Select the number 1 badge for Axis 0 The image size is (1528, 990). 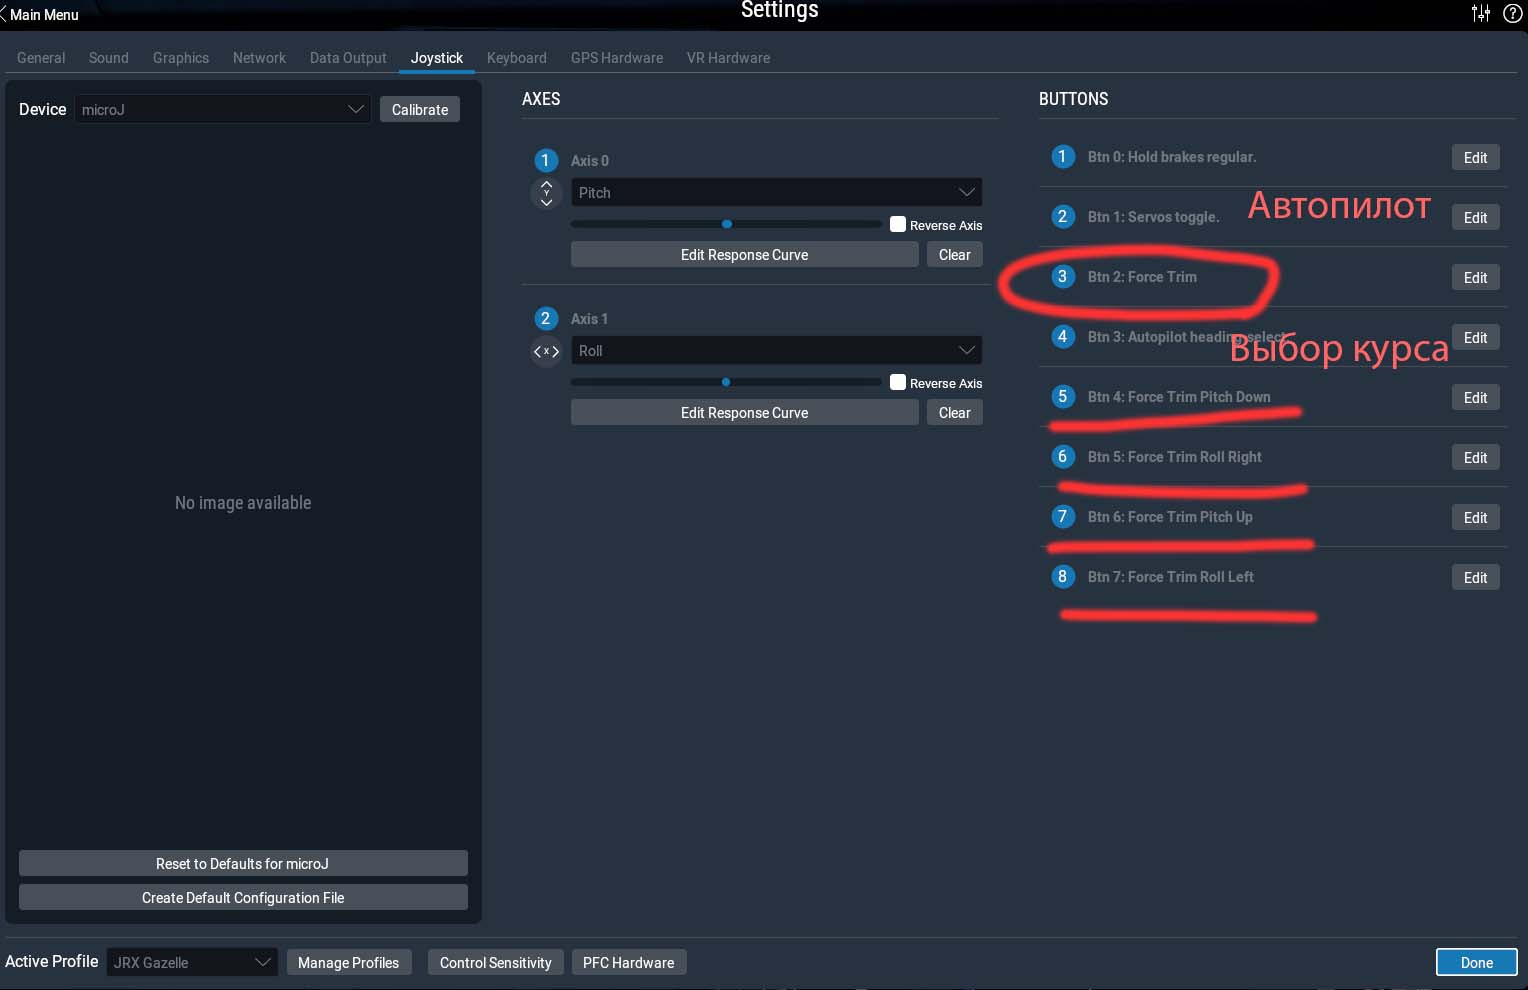[545, 160]
